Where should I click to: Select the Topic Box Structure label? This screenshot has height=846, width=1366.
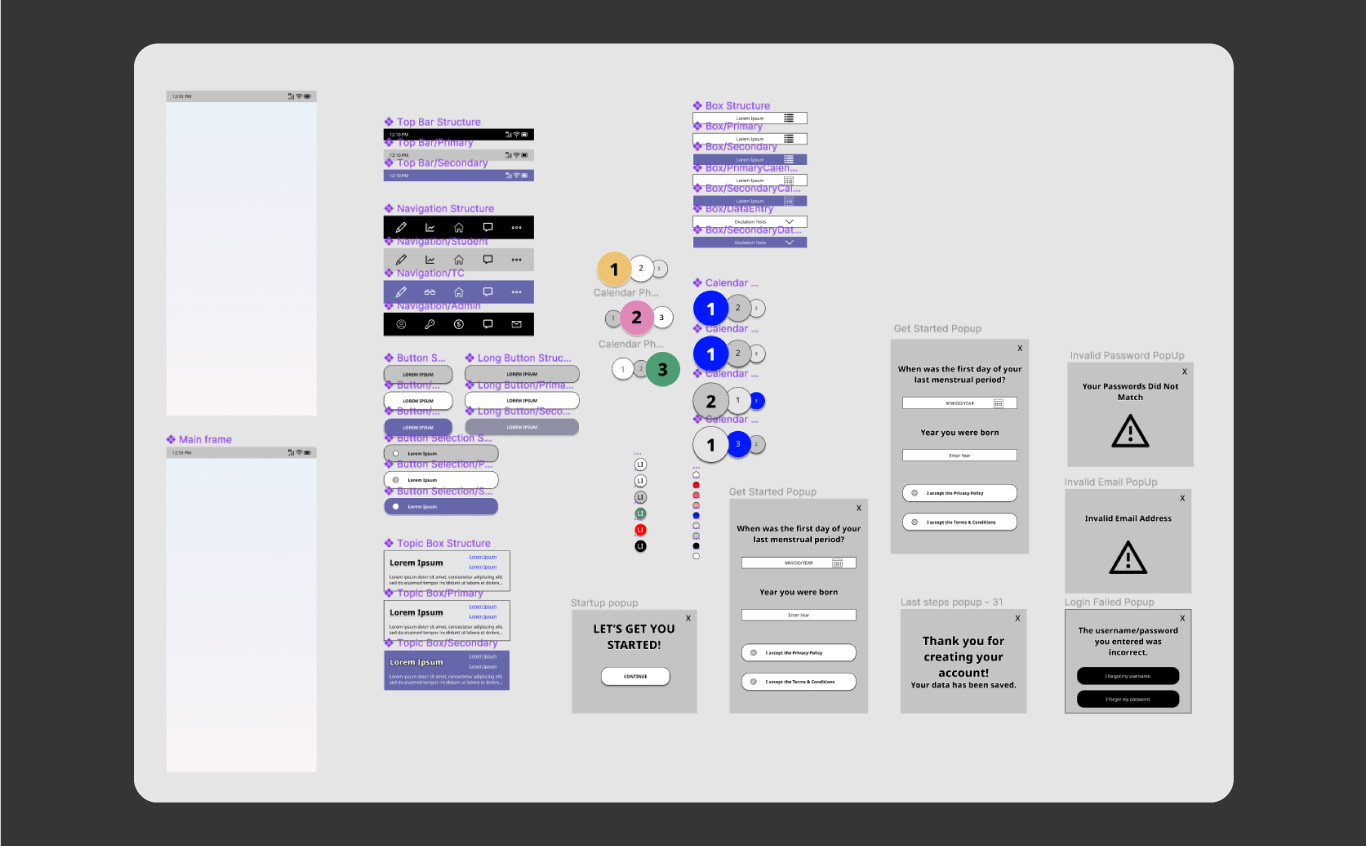(x=443, y=544)
